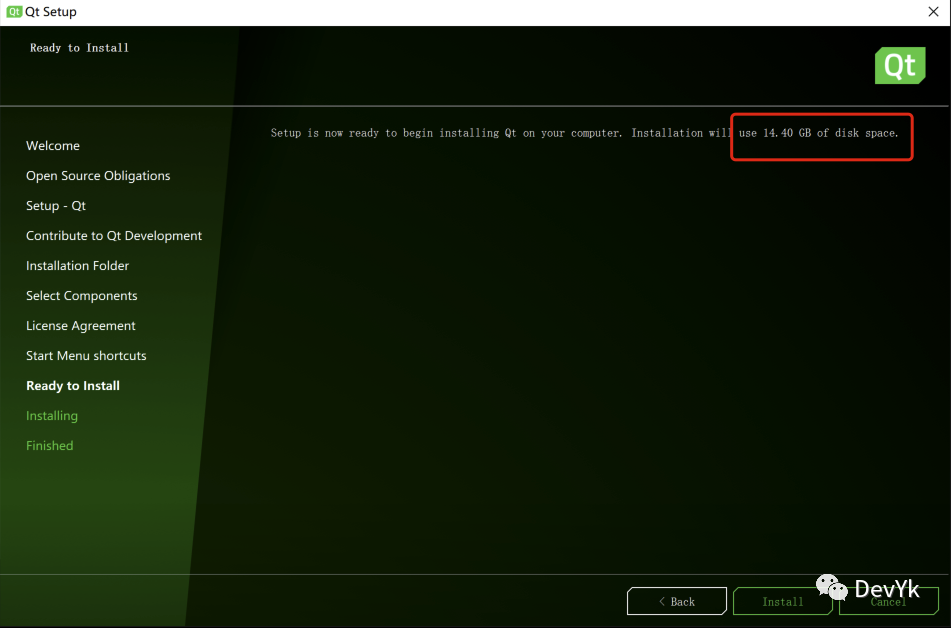
Task: Click the green Qt logo
Action: coord(900,66)
